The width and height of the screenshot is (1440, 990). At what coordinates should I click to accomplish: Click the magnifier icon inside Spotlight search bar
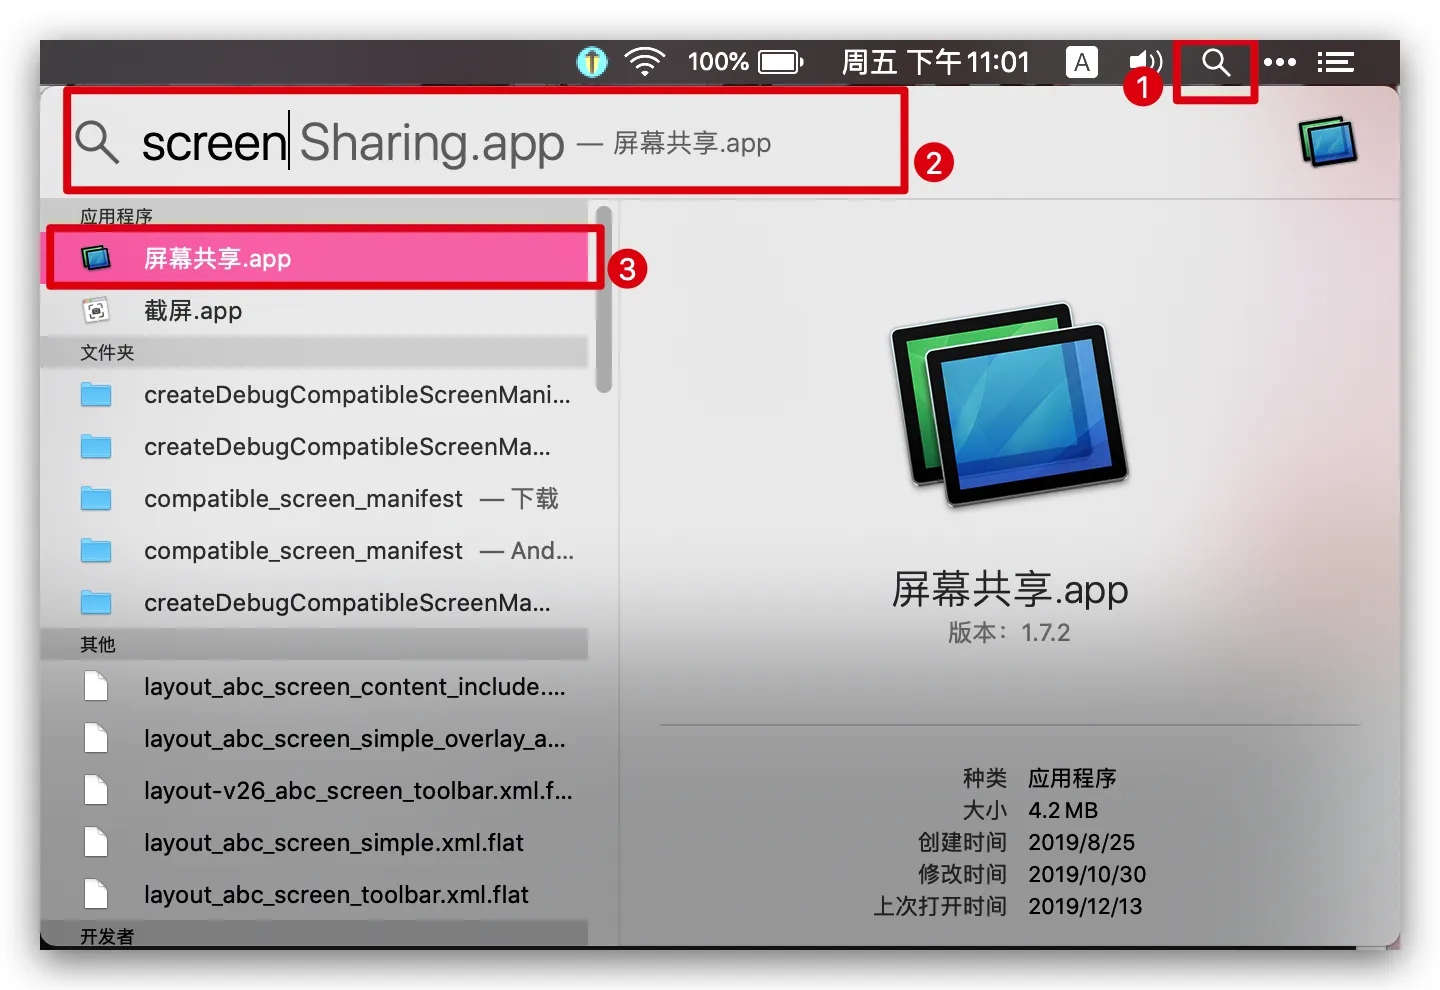click(97, 142)
